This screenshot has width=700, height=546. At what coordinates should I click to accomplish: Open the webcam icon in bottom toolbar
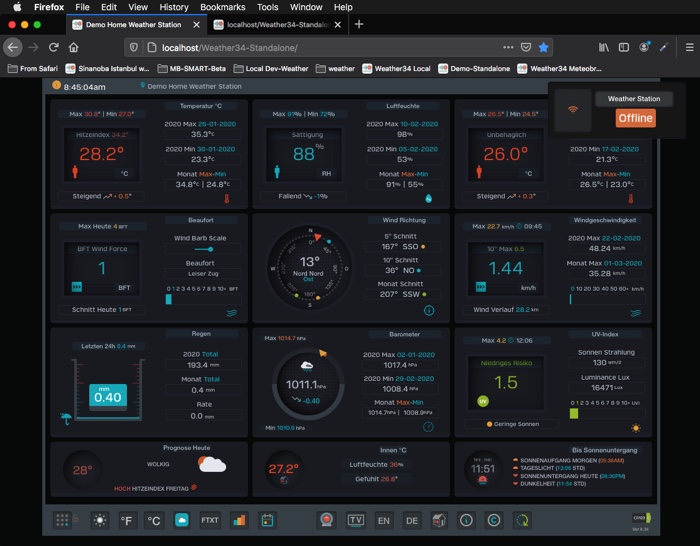coord(327,520)
